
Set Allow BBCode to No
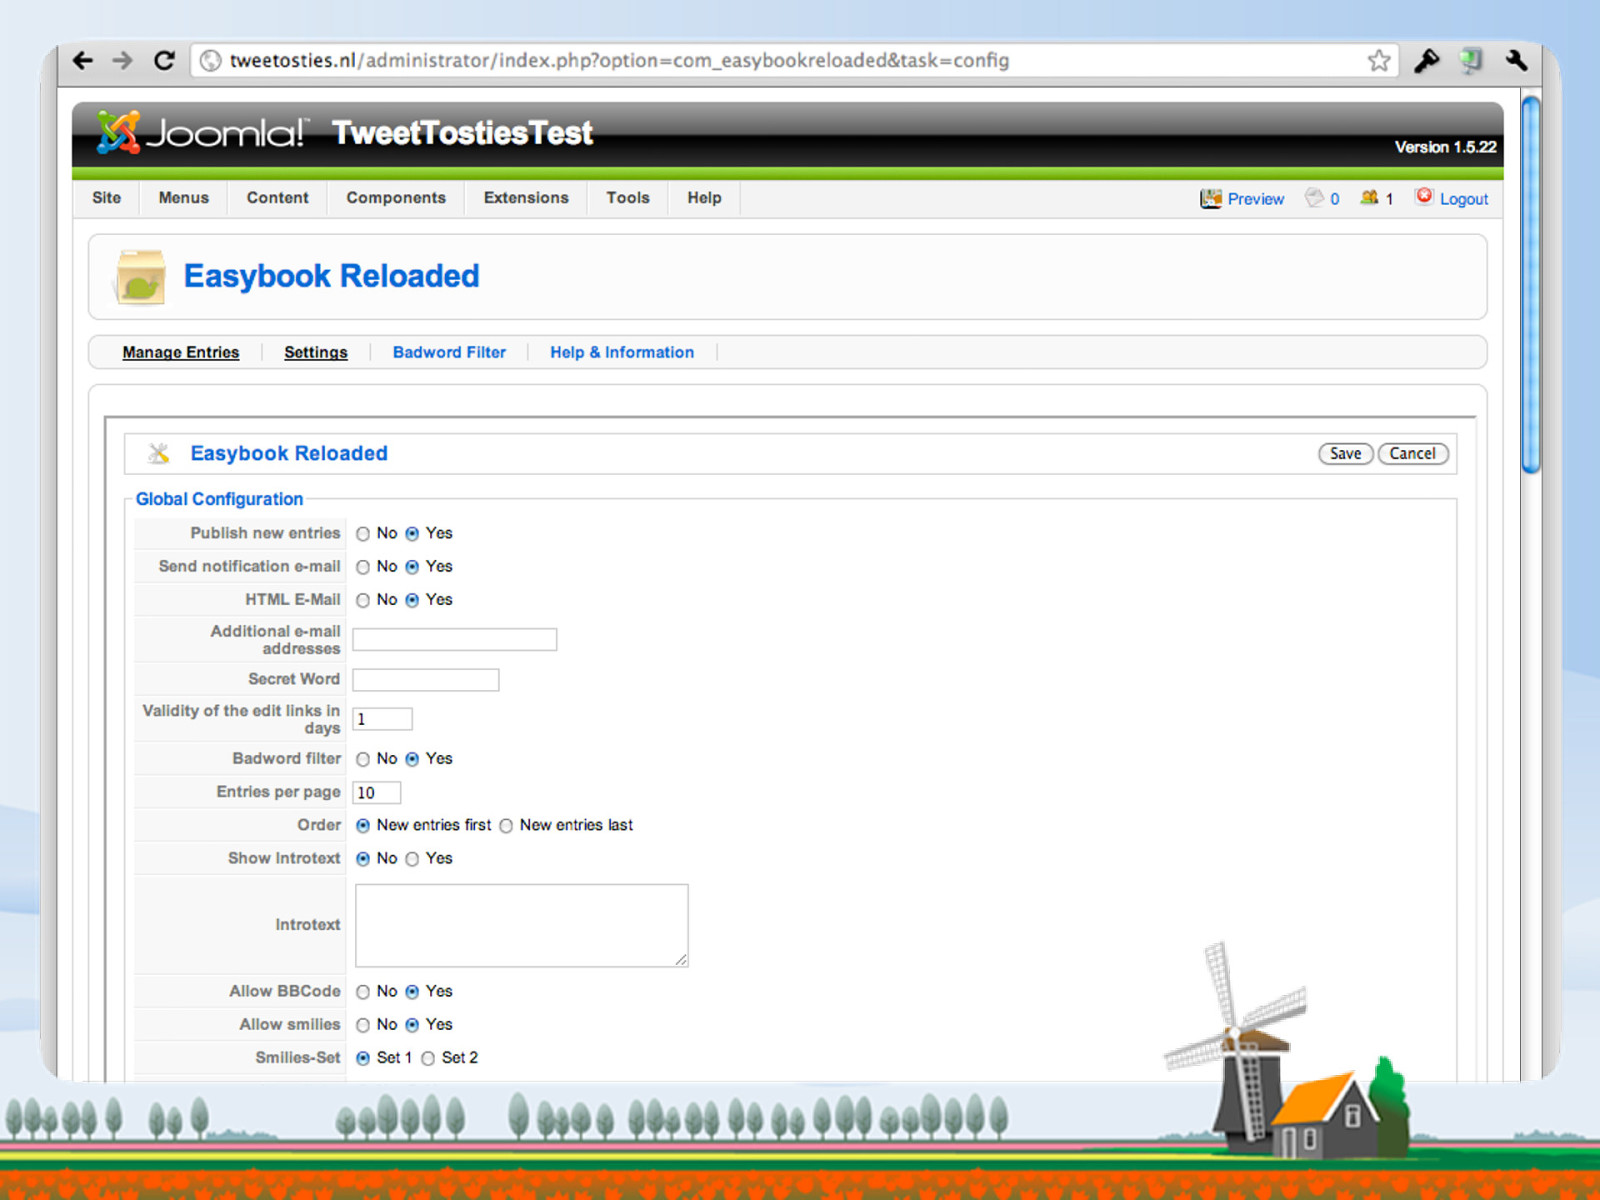(363, 992)
